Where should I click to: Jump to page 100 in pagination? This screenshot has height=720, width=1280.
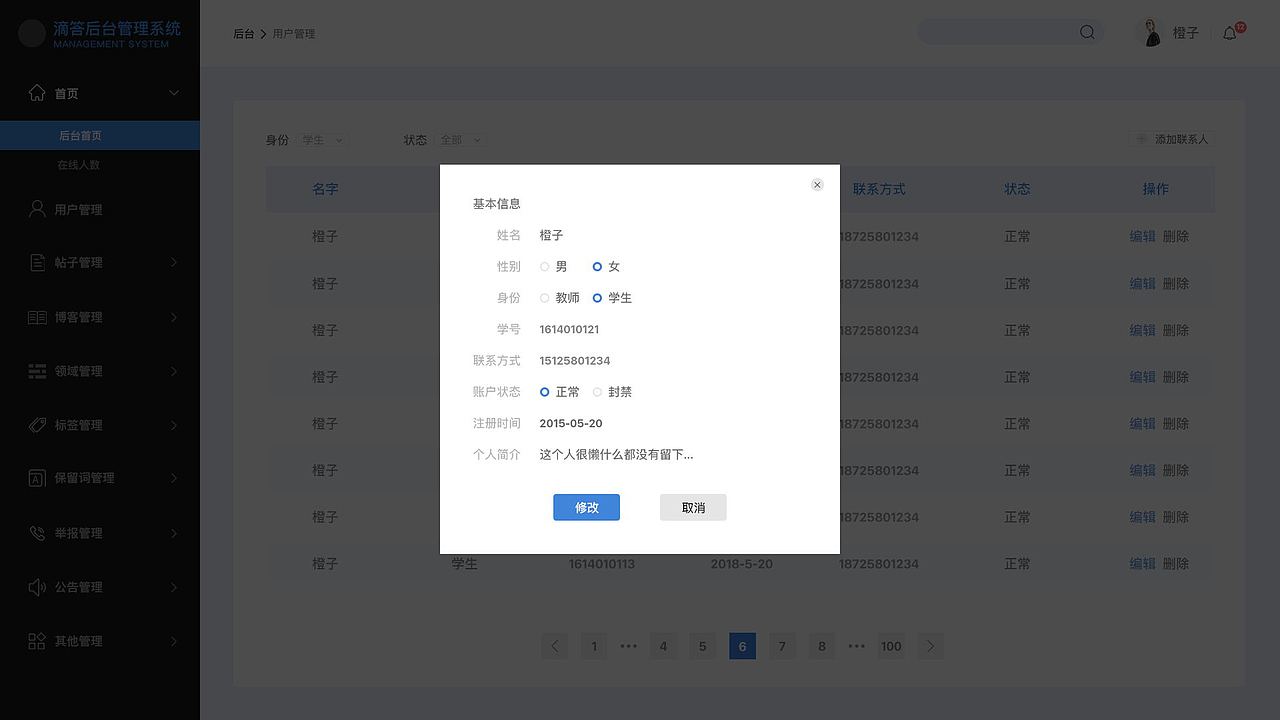(891, 646)
